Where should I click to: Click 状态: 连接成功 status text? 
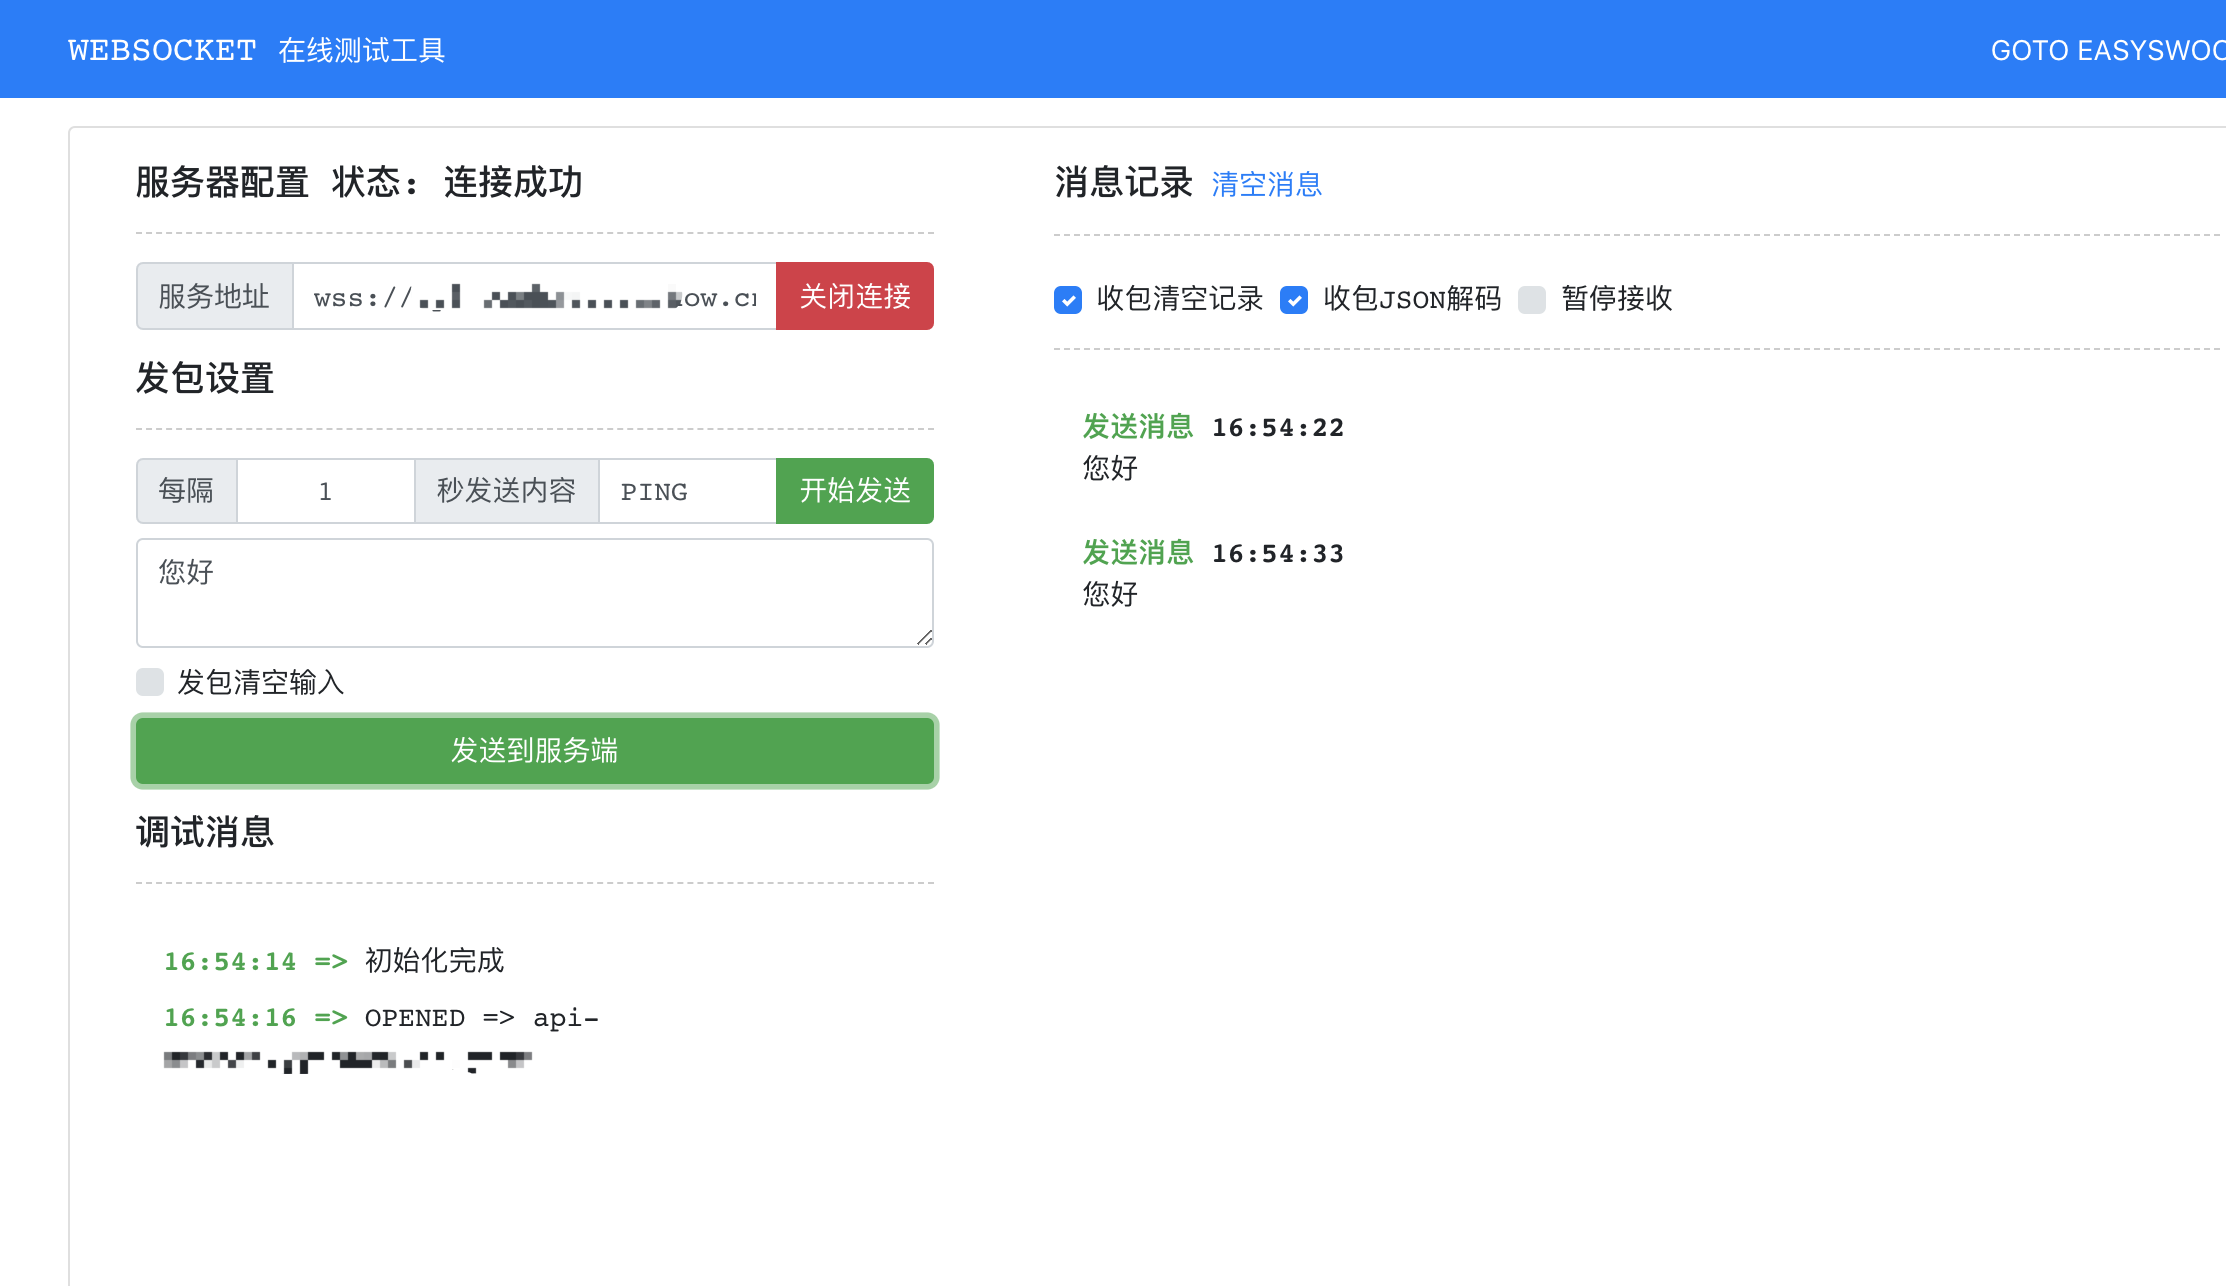point(457,183)
